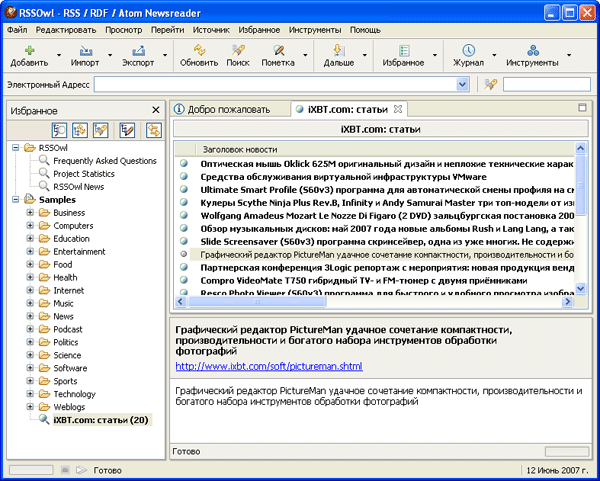Click the Экспорт toolbar icon

pos(138,51)
